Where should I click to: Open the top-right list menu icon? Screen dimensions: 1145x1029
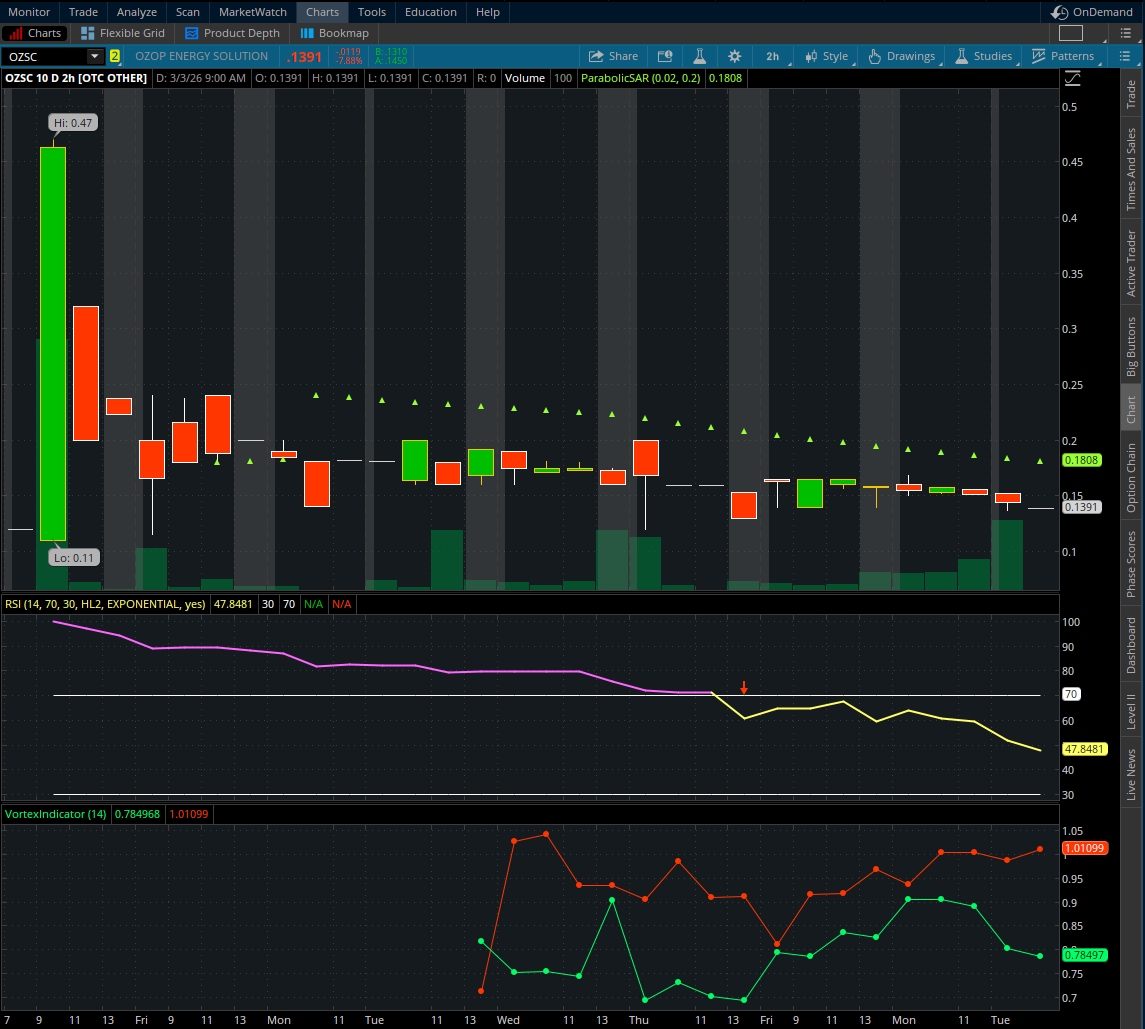tap(1125, 33)
